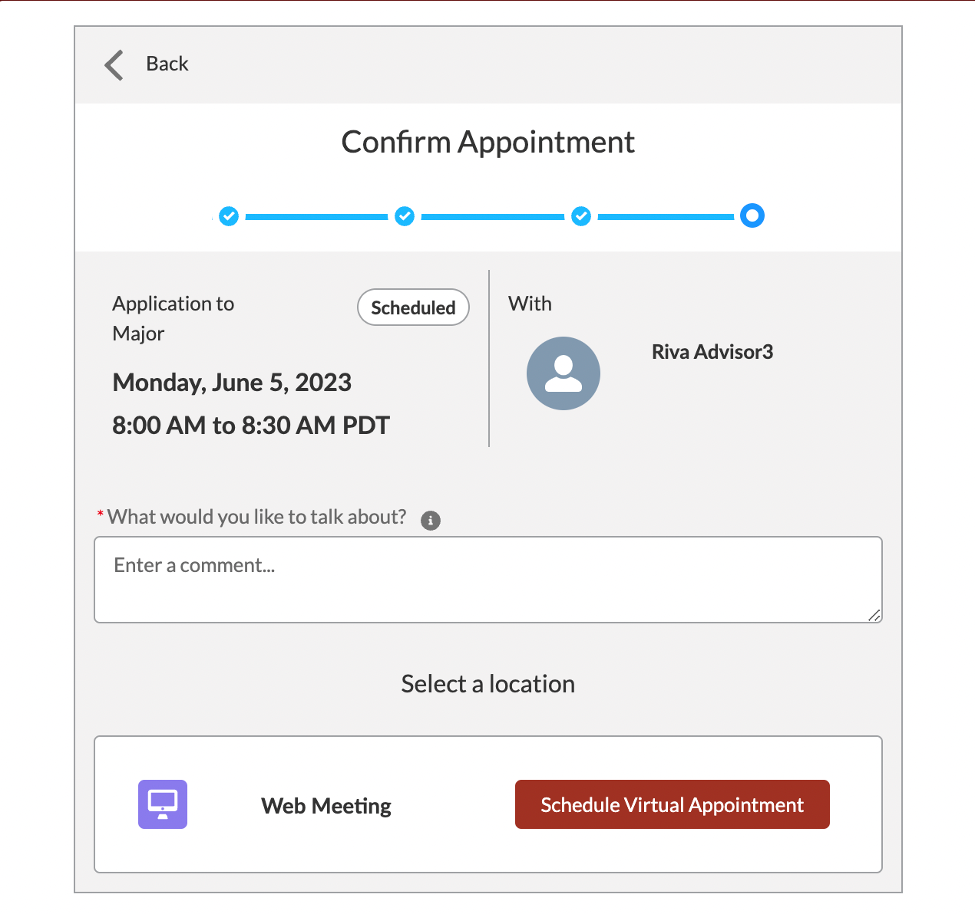Select the third completed progress step
The image size is (977, 914).
(581, 216)
